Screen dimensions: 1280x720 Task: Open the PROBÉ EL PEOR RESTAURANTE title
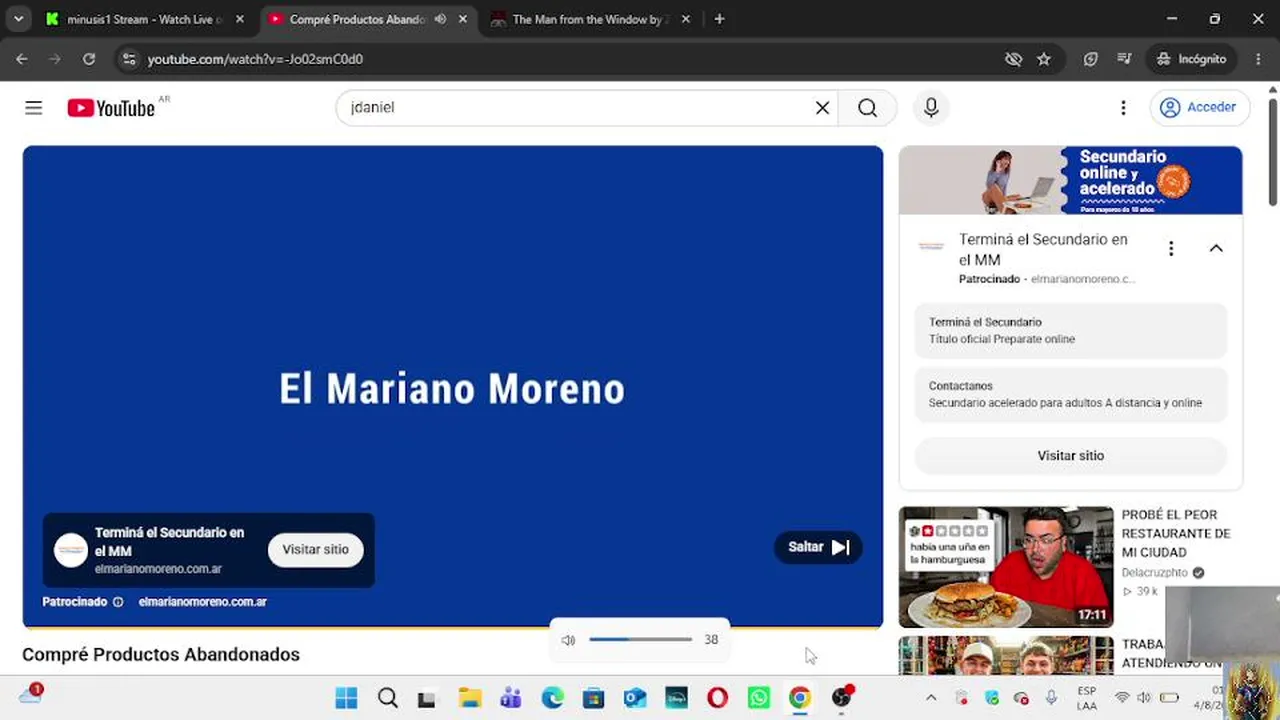pos(1176,533)
